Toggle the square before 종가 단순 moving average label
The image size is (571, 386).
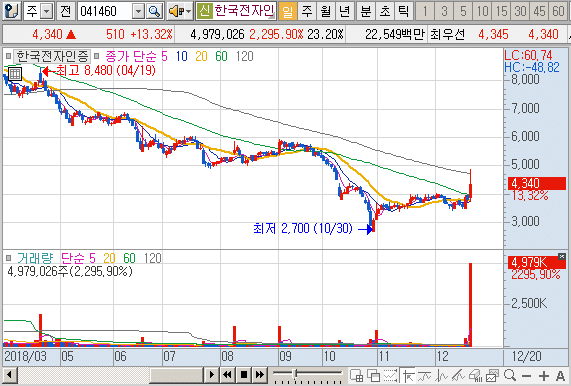tap(97, 56)
